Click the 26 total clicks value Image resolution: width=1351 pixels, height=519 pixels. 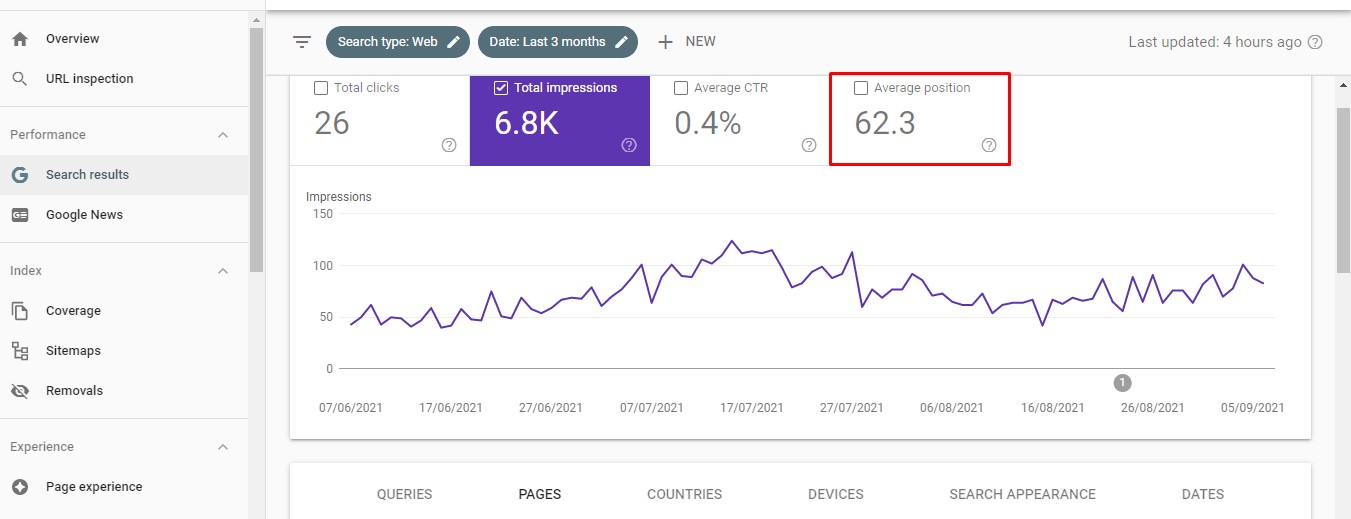tap(332, 123)
